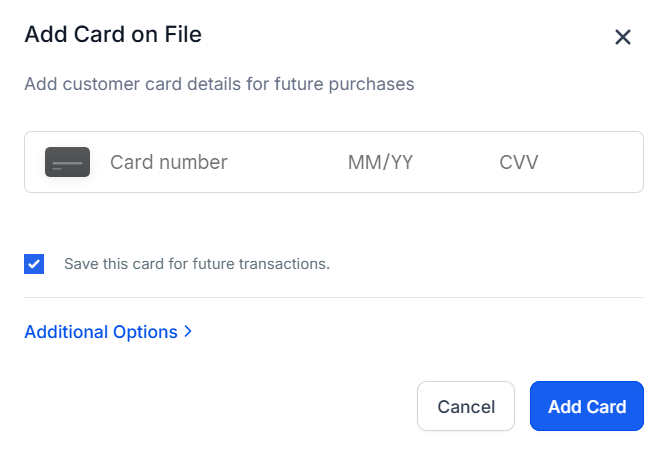
Task: Click the 'Save this card for future transactions' label
Action: point(196,265)
